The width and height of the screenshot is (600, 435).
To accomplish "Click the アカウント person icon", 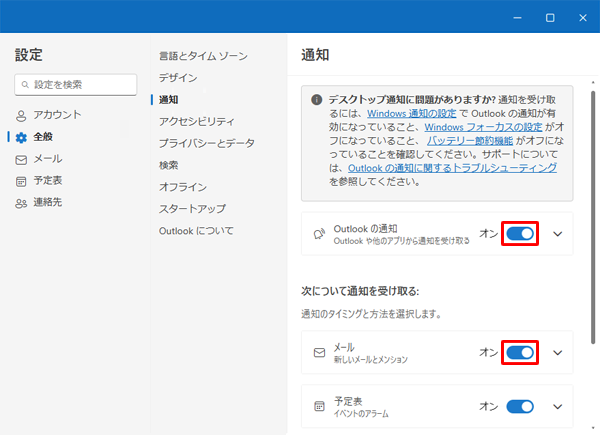I will click(21, 116).
